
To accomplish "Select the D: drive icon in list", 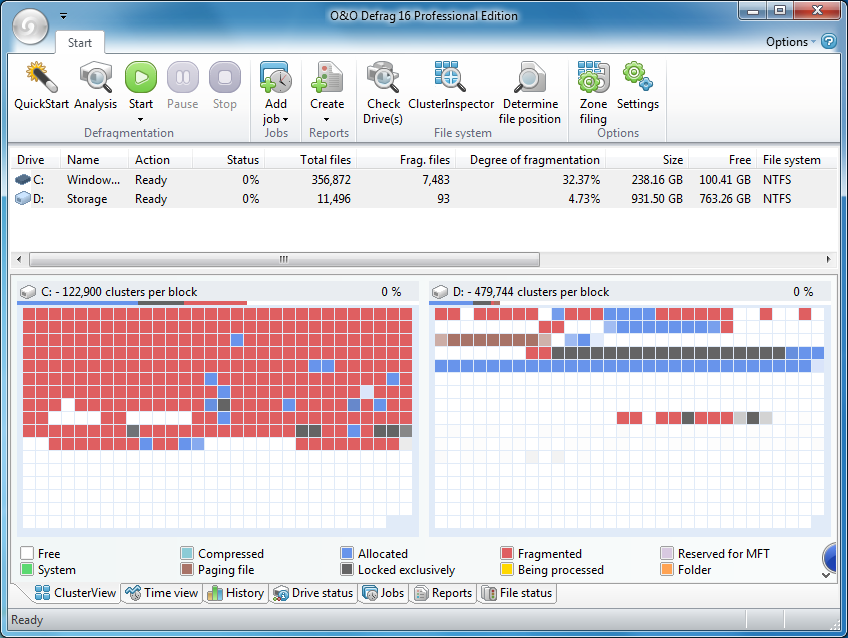I will pyautogui.click(x=23, y=198).
